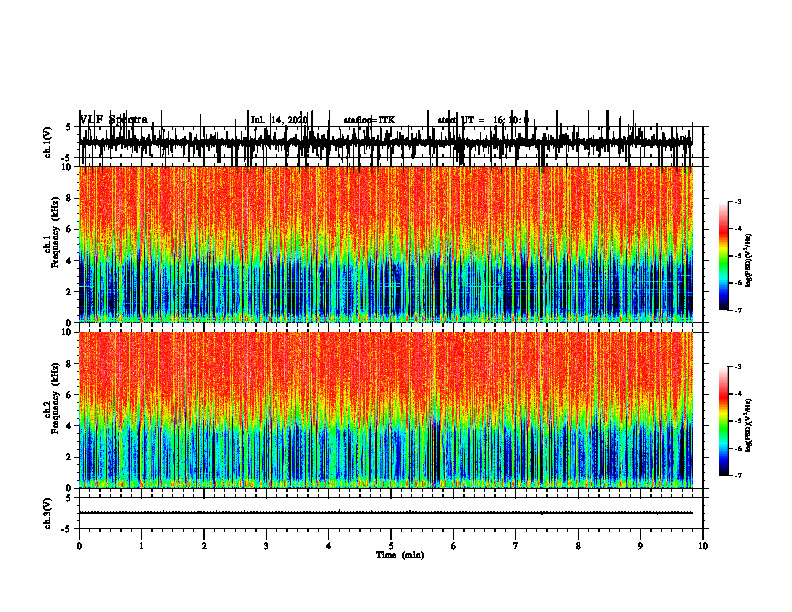Click tick "1" on the time axis
The height and width of the screenshot is (612, 792).
pos(141,546)
